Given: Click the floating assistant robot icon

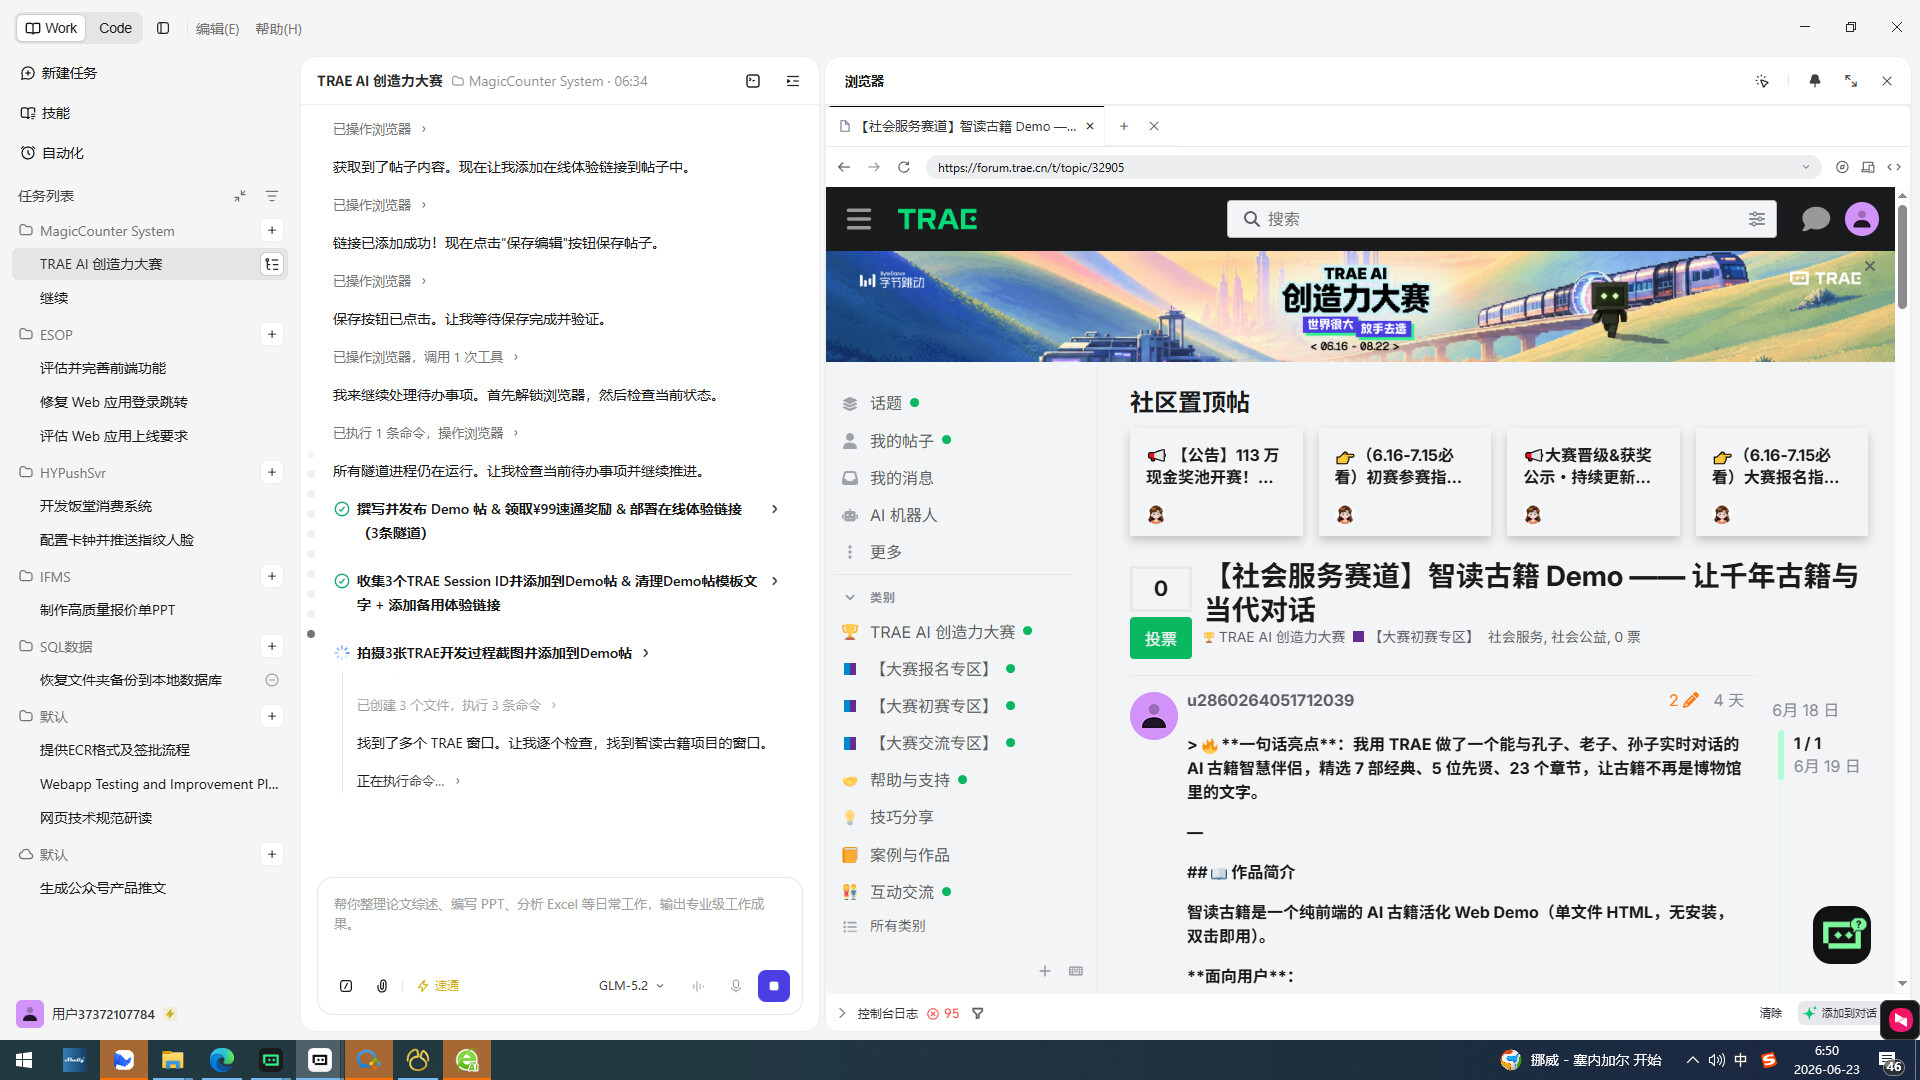Looking at the screenshot, I should coord(1842,935).
